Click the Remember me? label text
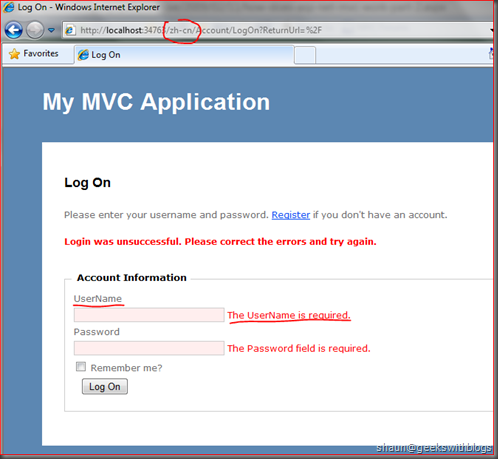The width and height of the screenshot is (498, 459). coord(126,368)
